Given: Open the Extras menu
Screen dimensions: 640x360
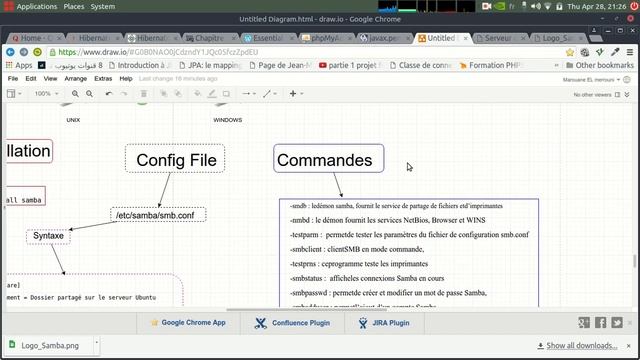Looking at the screenshot, I should (103, 78).
